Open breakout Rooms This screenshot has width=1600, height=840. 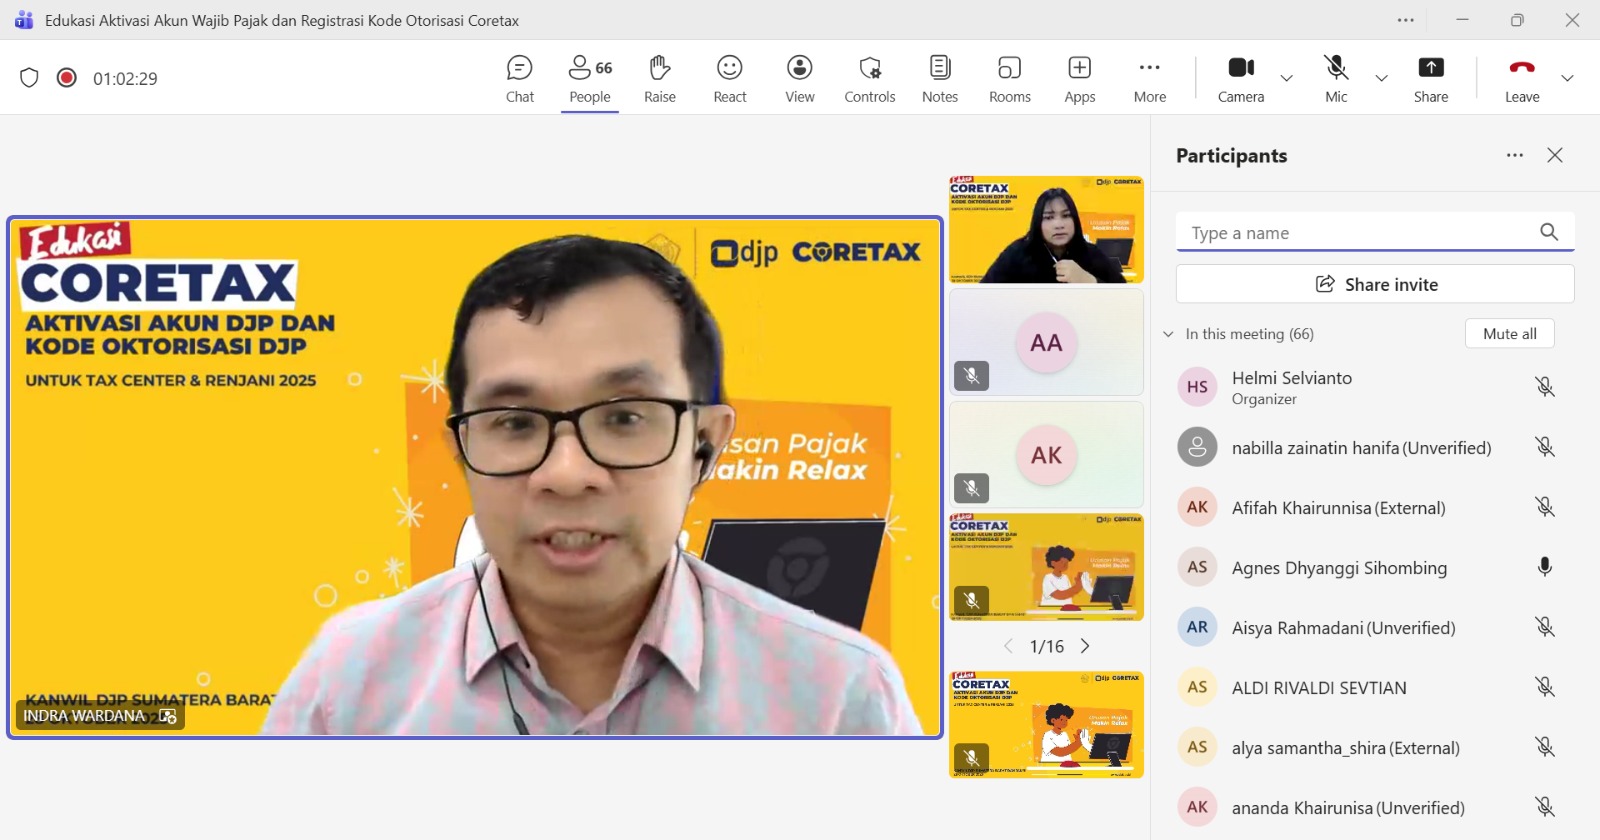(x=1010, y=78)
